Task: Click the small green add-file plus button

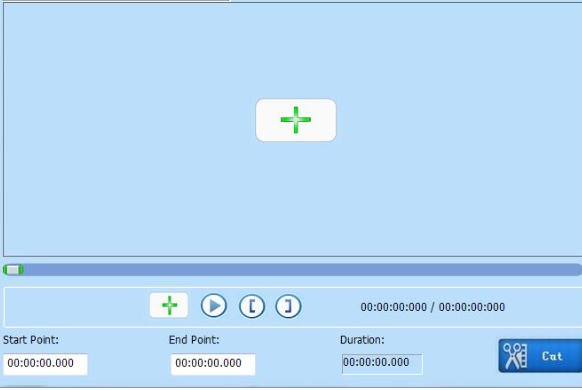Action: click(x=169, y=305)
